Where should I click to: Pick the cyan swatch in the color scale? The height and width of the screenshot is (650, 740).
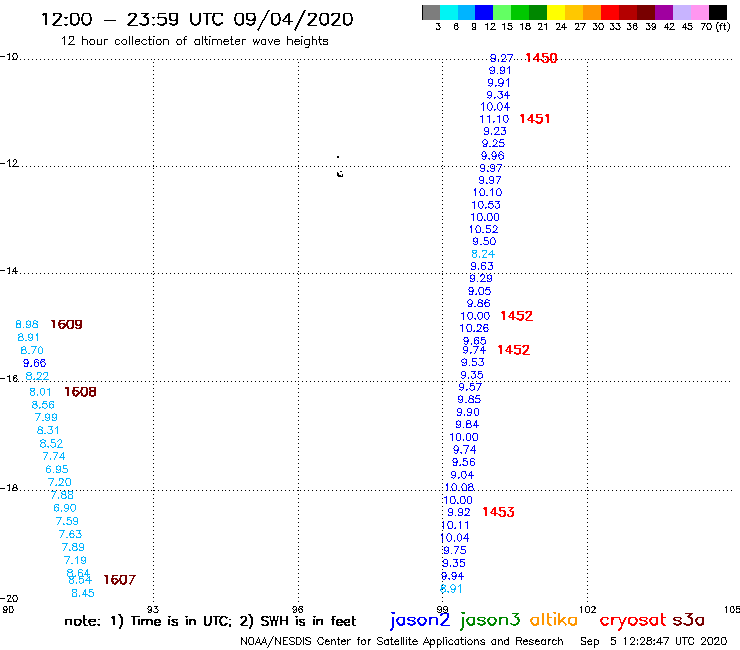pyautogui.click(x=448, y=12)
